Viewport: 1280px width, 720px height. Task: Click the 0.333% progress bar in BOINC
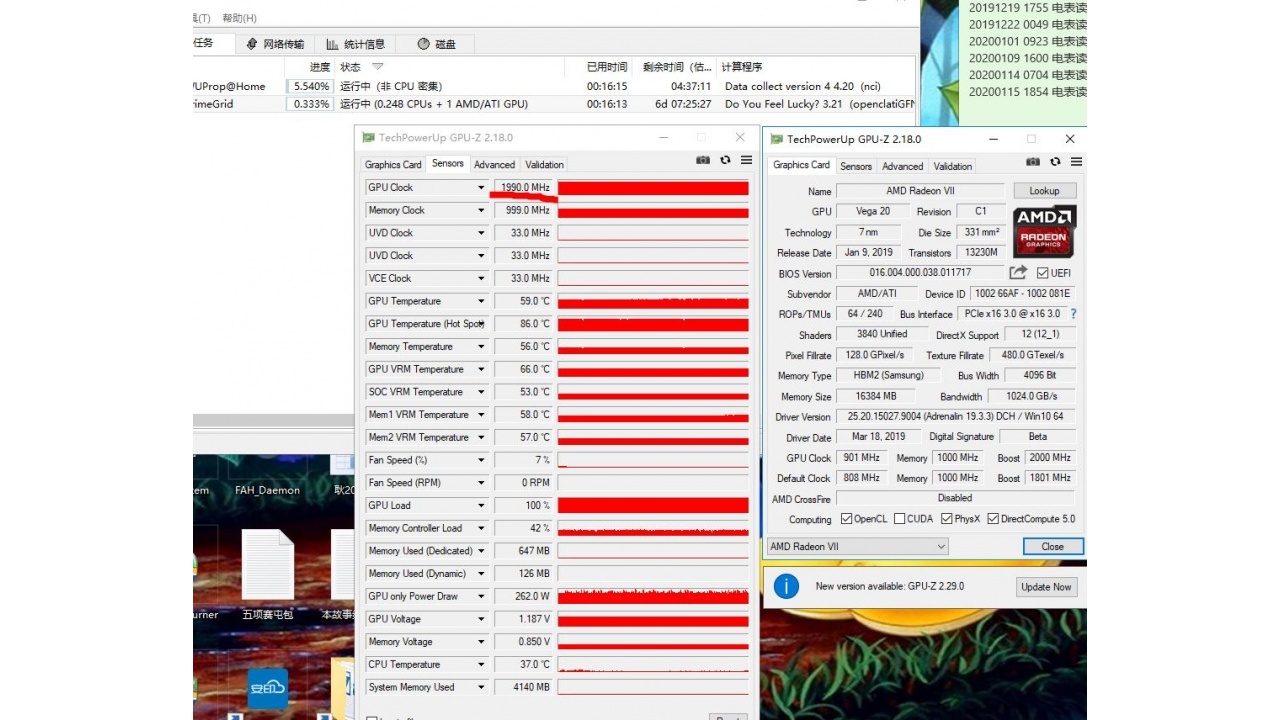point(309,104)
